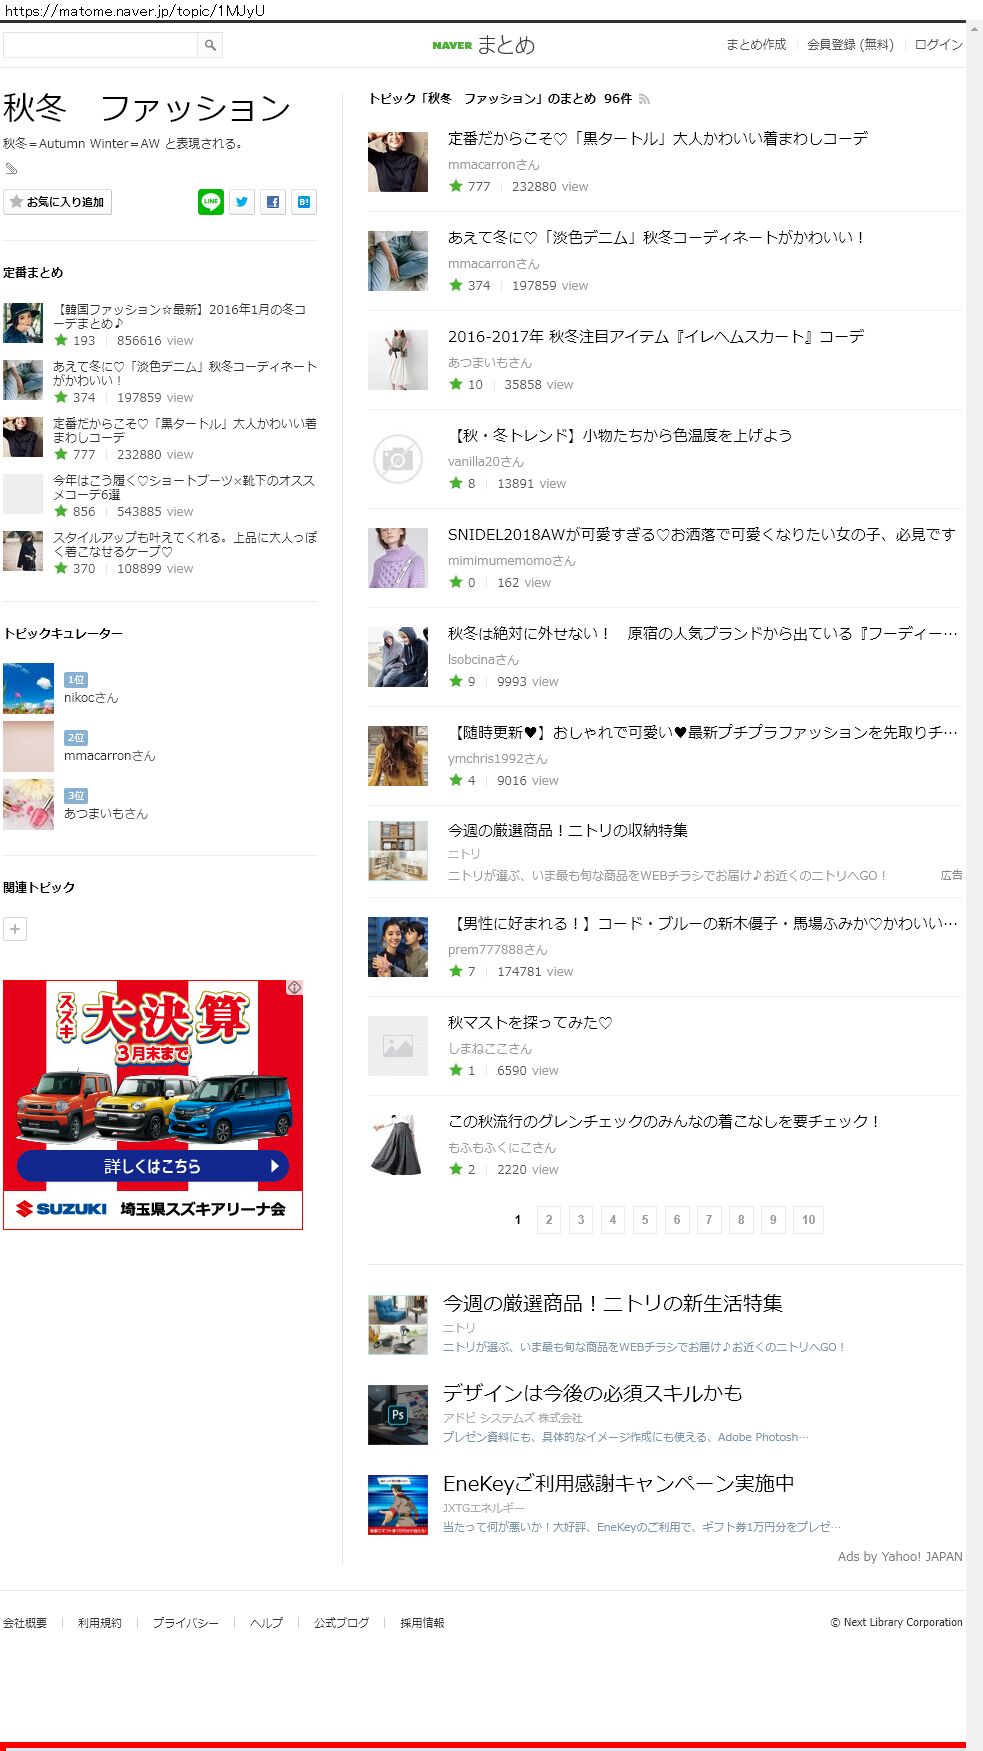The width and height of the screenshot is (983, 1751).
Task: Share topic via the LINE icon
Action: tap(211, 202)
